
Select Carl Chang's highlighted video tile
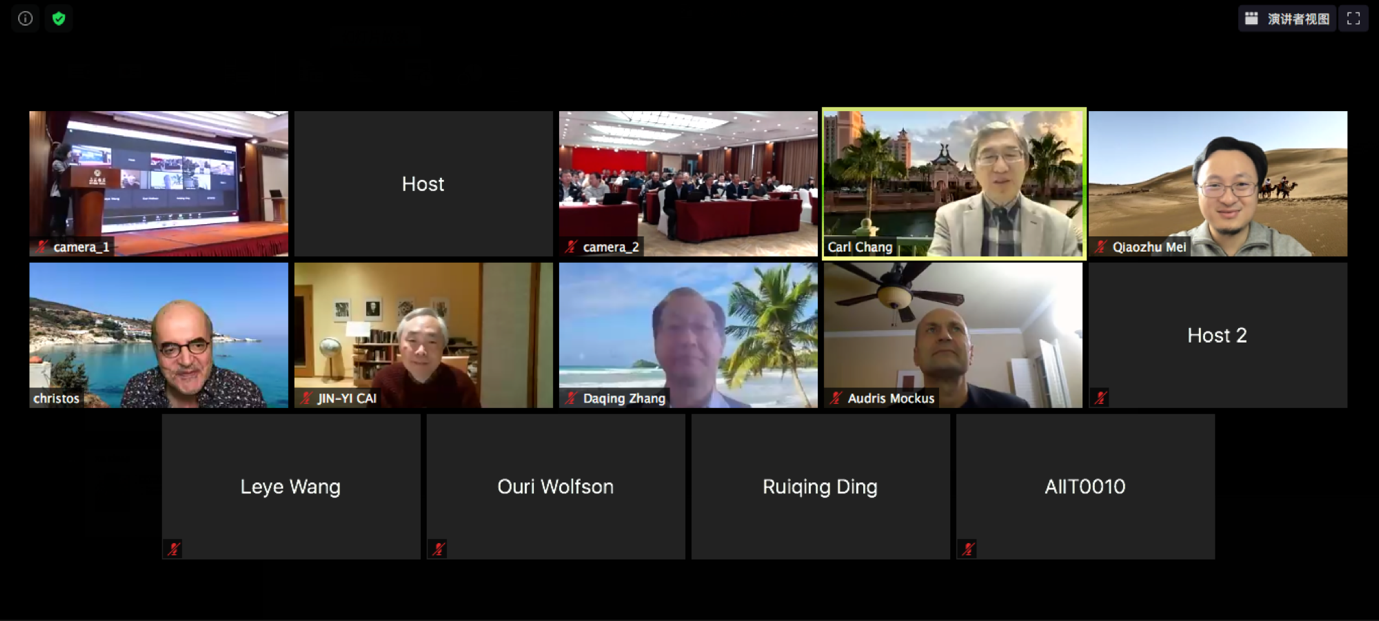tap(953, 183)
